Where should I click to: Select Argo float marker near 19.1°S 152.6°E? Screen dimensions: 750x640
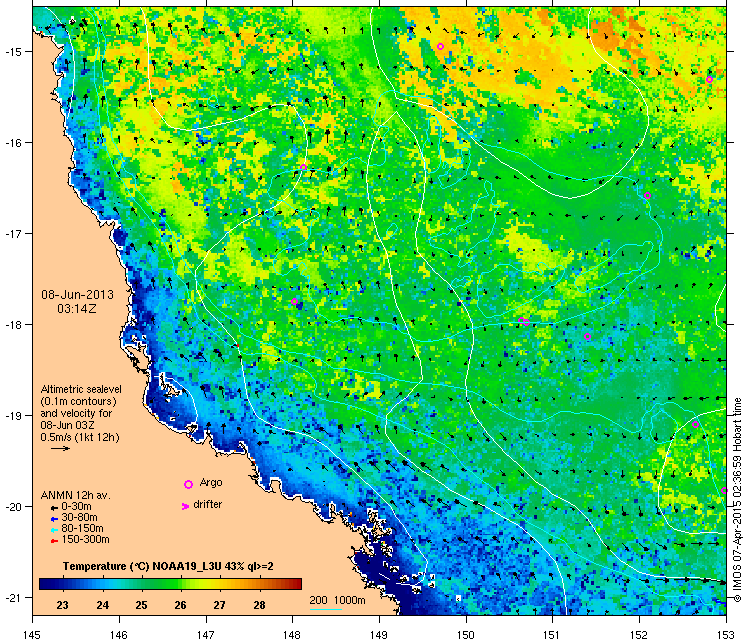coord(695,424)
